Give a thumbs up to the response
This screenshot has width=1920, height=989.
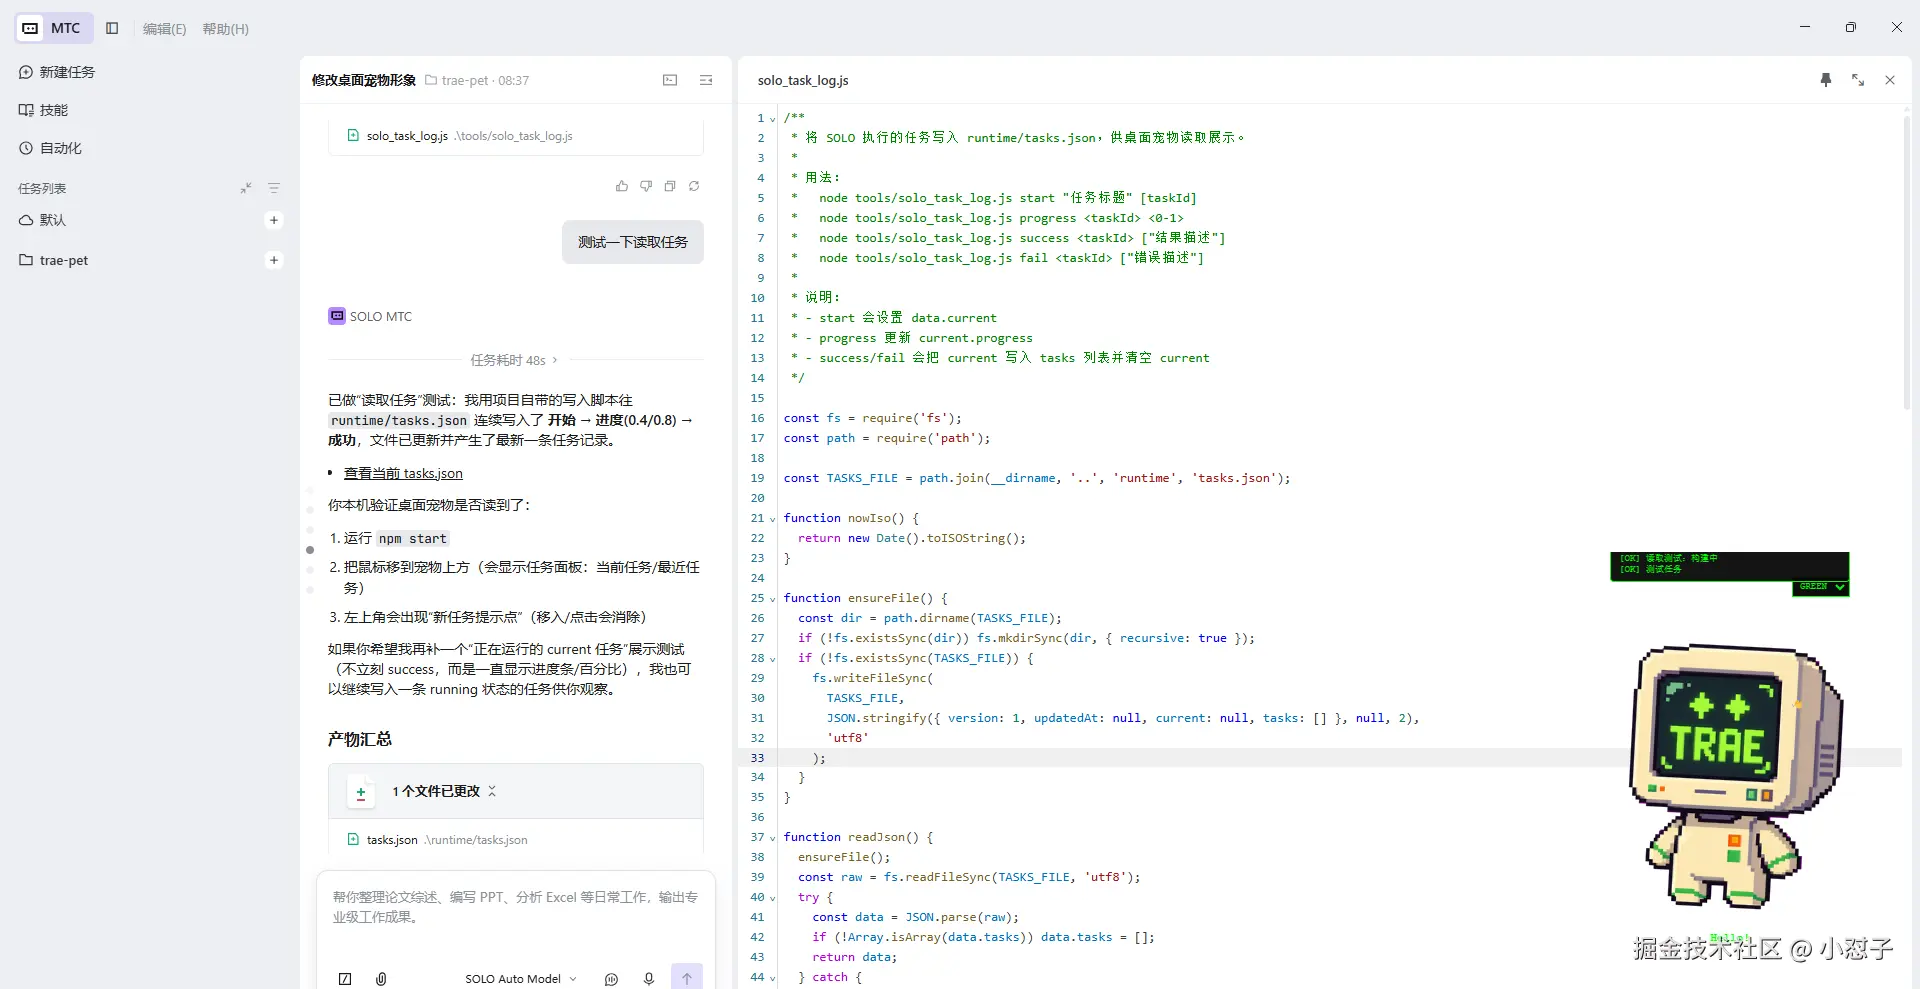622,186
